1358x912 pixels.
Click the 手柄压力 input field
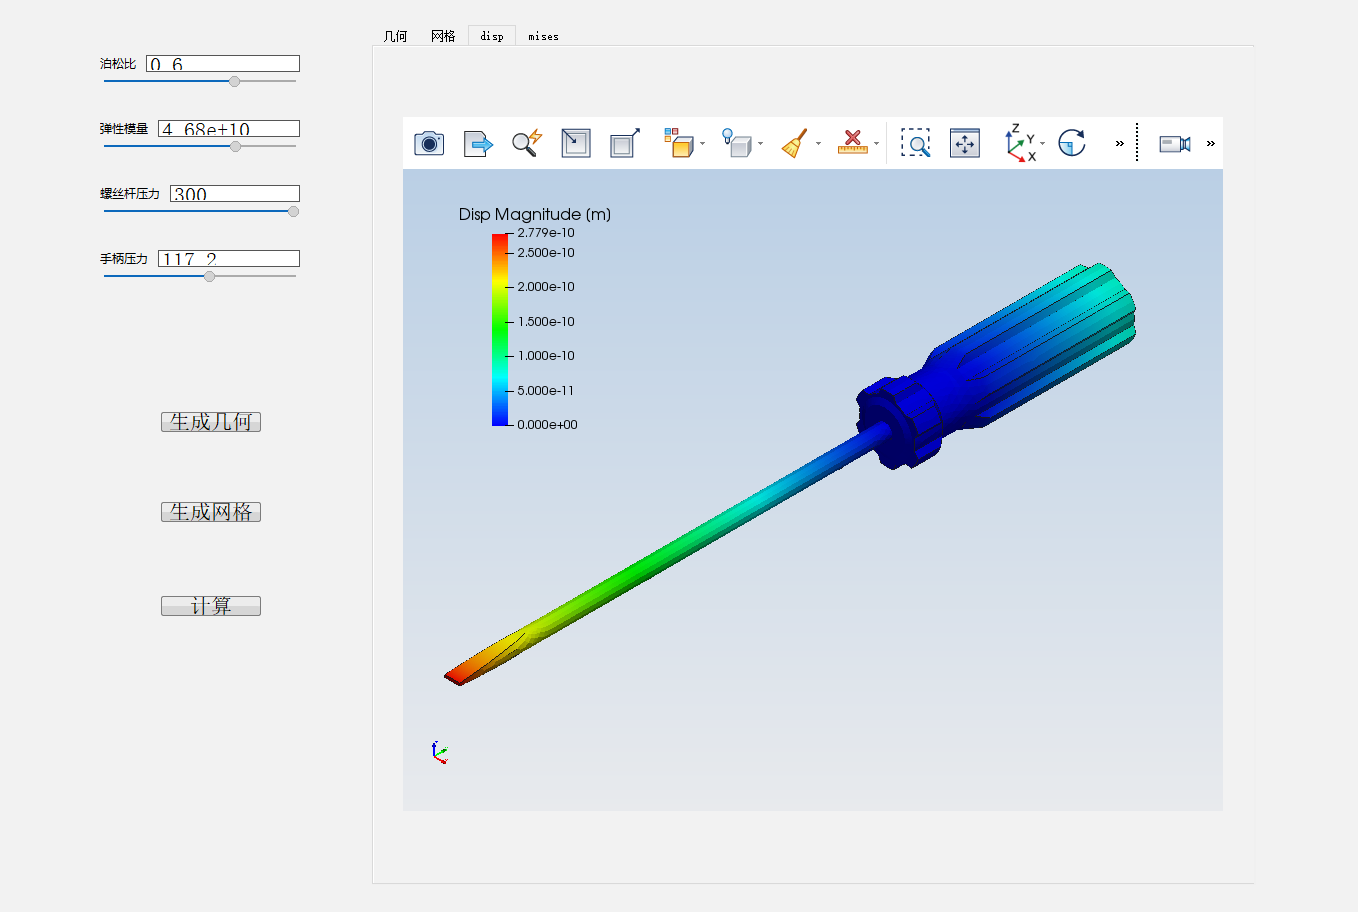point(229,259)
